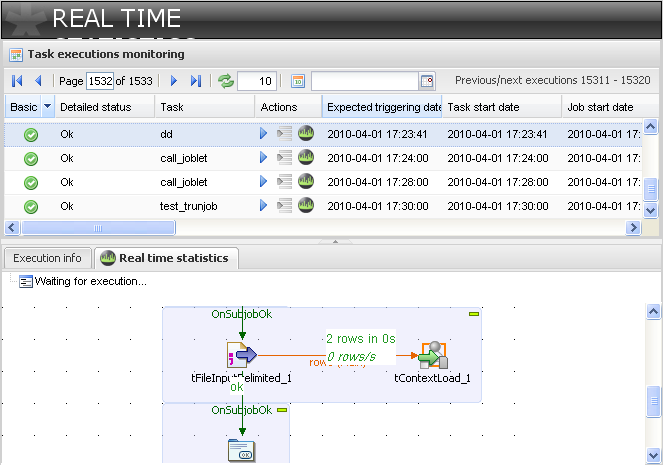Image resolution: width=663 pixels, height=465 pixels.
Task: Collapse the lower OnSubjobOk subjob box
Action: point(282,410)
